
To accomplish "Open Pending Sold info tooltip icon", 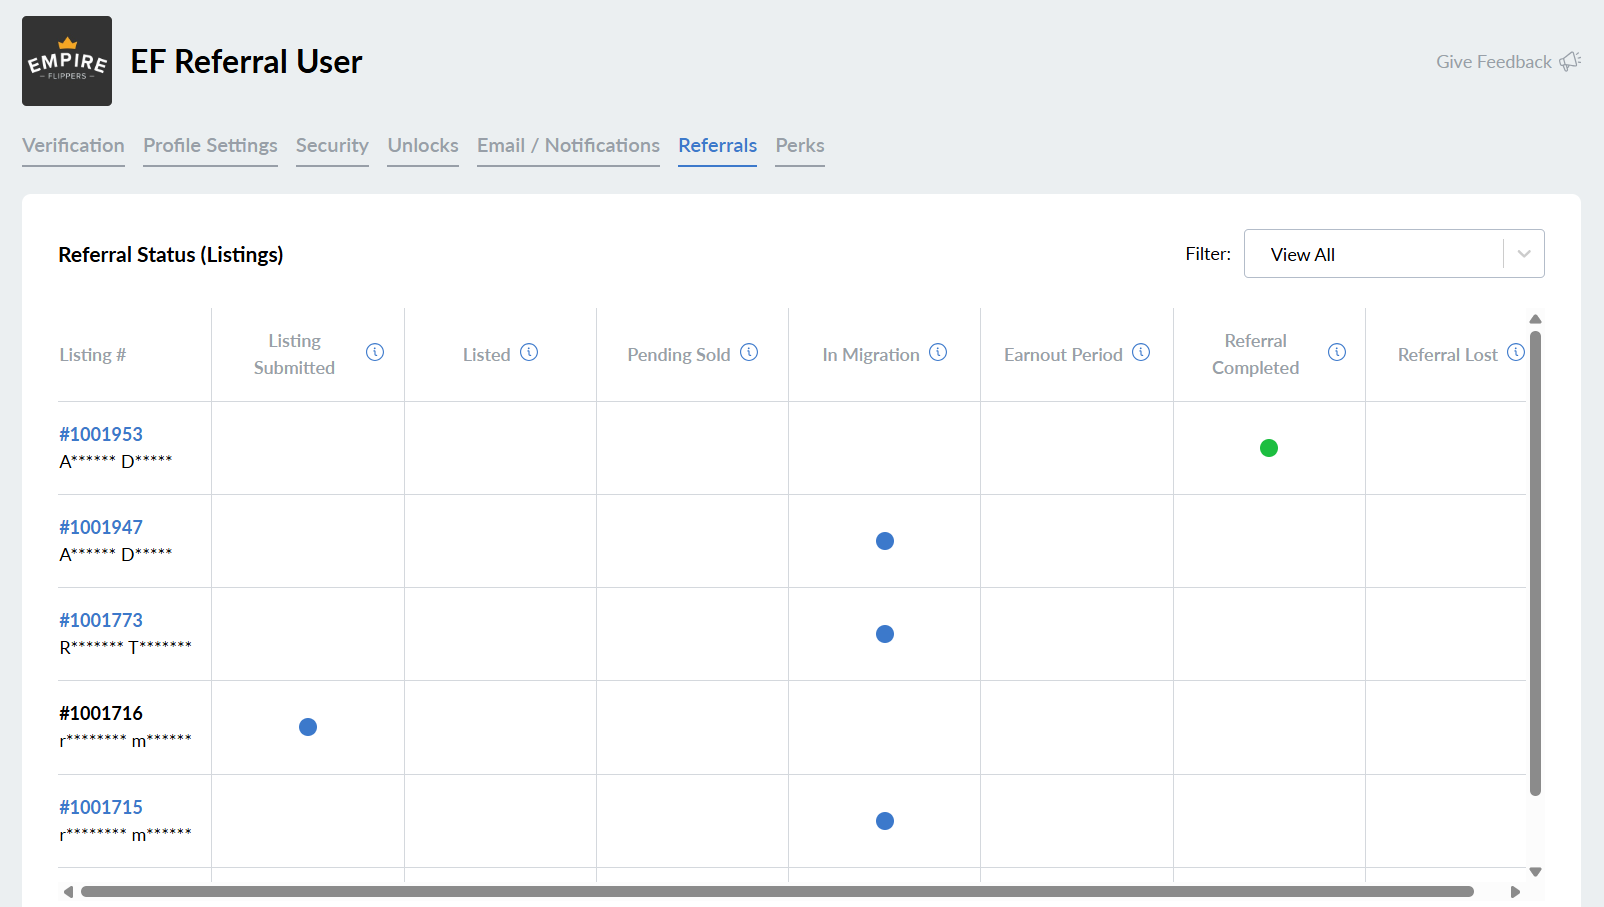I will tap(749, 352).
